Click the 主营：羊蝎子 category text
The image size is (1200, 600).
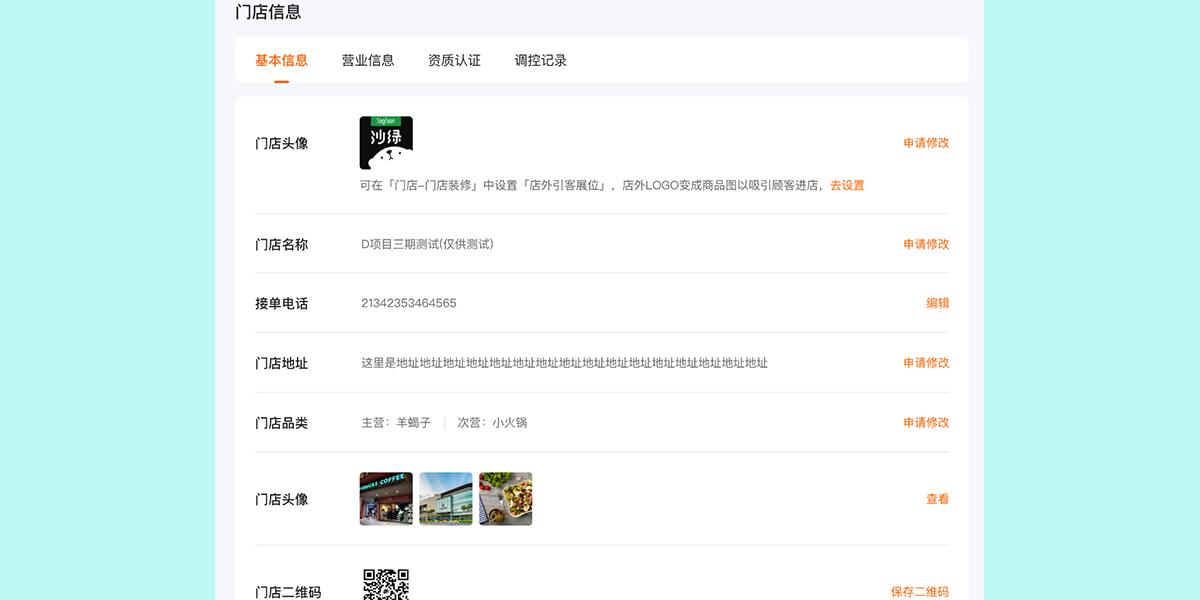point(396,423)
